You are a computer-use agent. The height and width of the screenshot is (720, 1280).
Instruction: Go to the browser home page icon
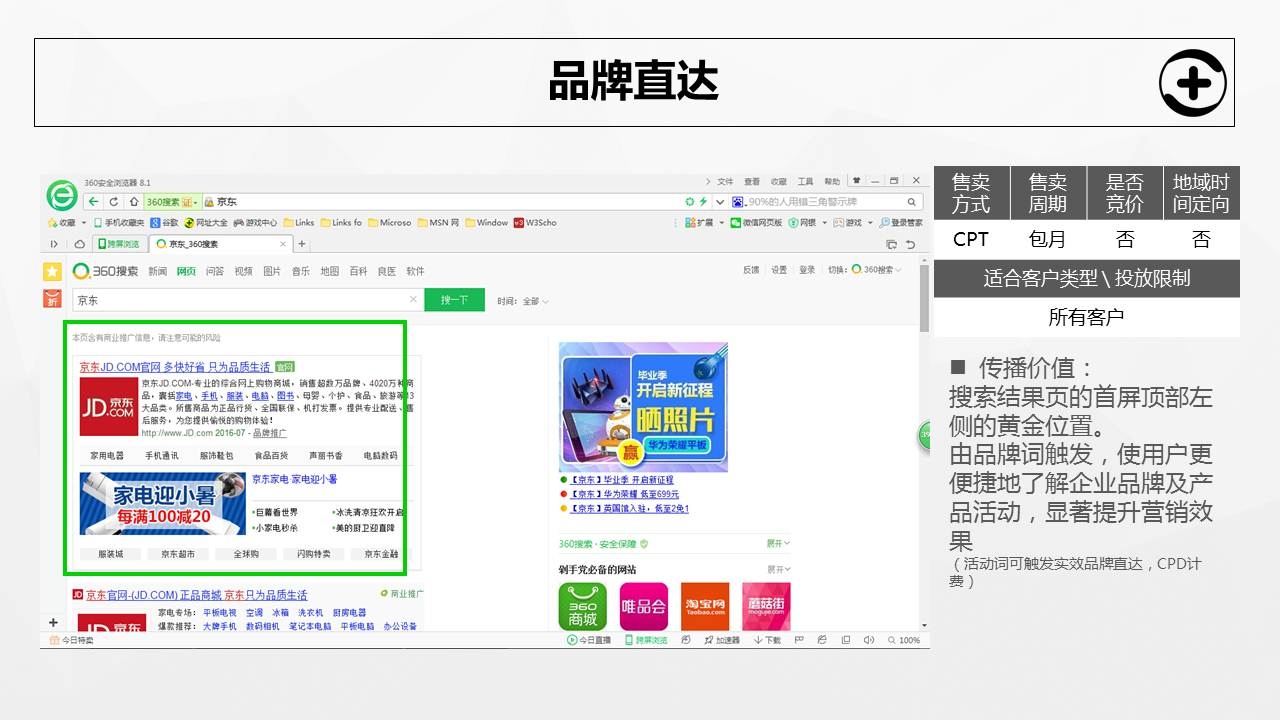(132, 202)
